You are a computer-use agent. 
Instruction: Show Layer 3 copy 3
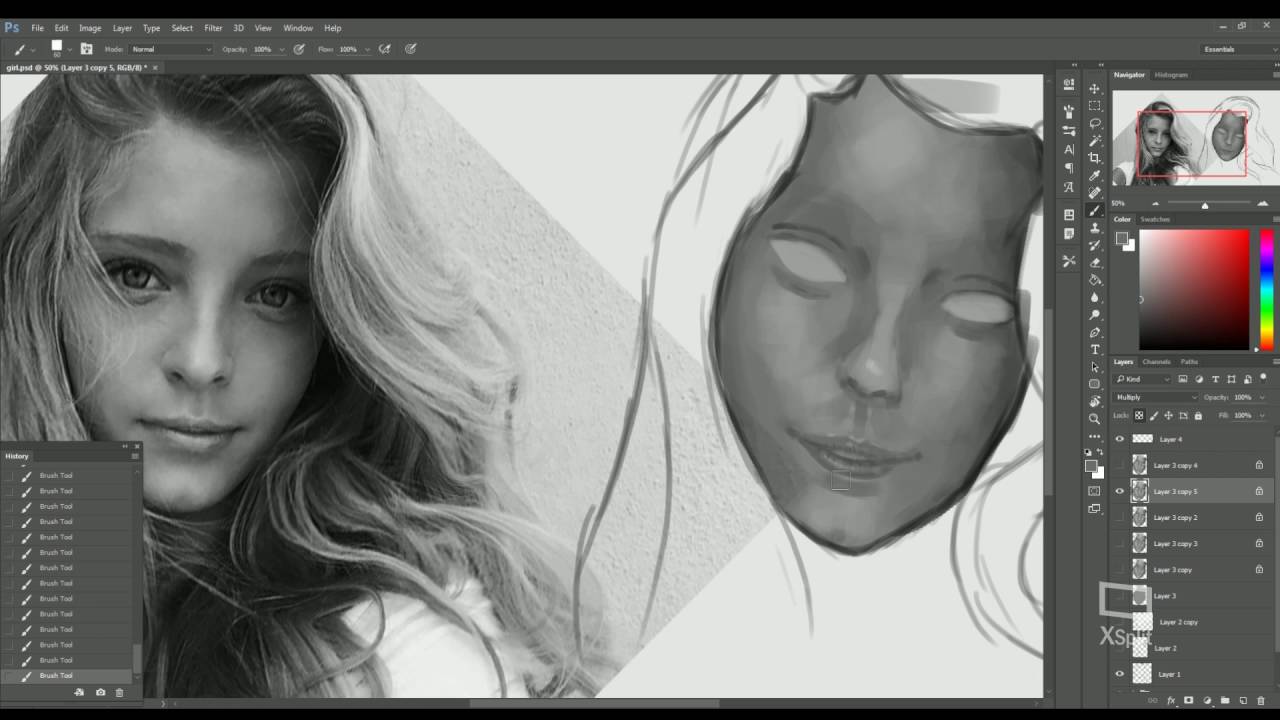point(1119,543)
